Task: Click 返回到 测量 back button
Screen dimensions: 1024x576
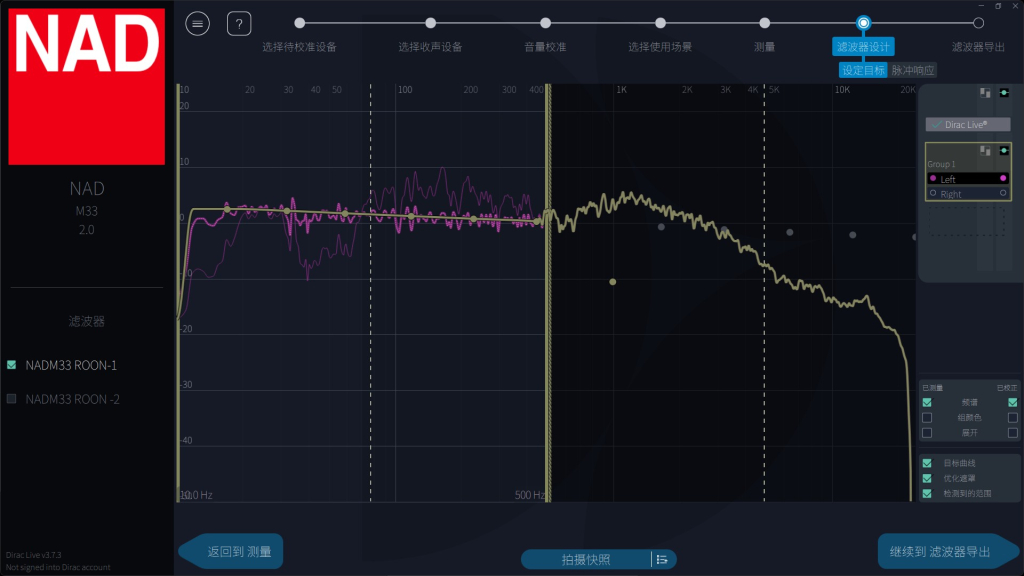Action: (x=231, y=552)
